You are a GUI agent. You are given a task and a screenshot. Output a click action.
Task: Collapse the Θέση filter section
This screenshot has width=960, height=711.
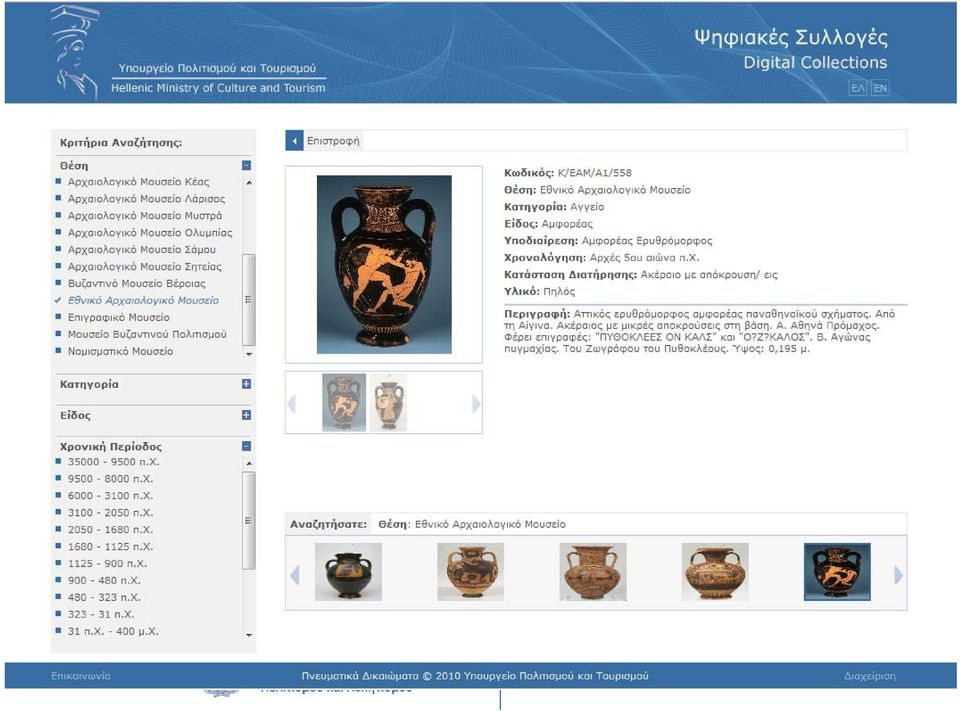[x=246, y=165]
